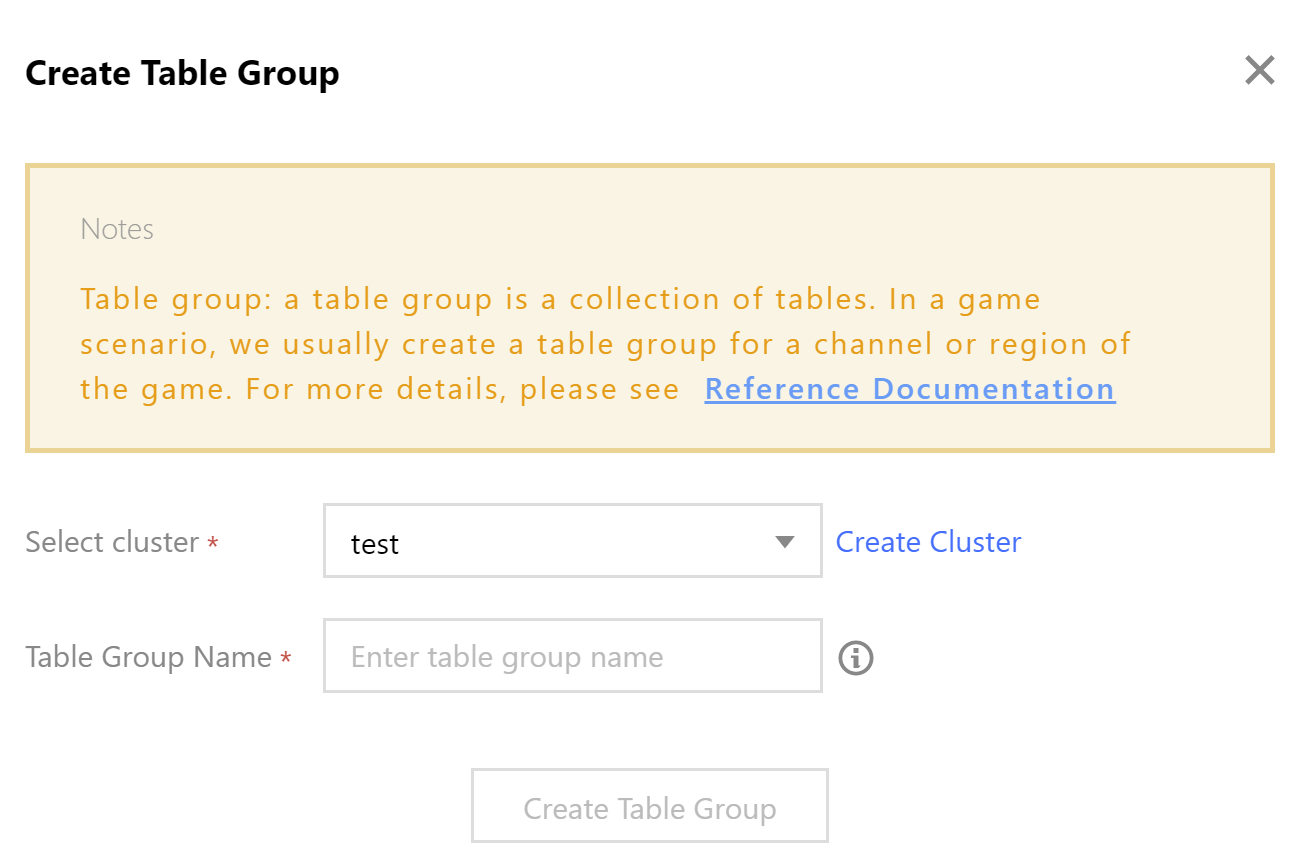Click the "Create Table Group" dialog title
The image size is (1304, 868).
pyautogui.click(x=182, y=73)
